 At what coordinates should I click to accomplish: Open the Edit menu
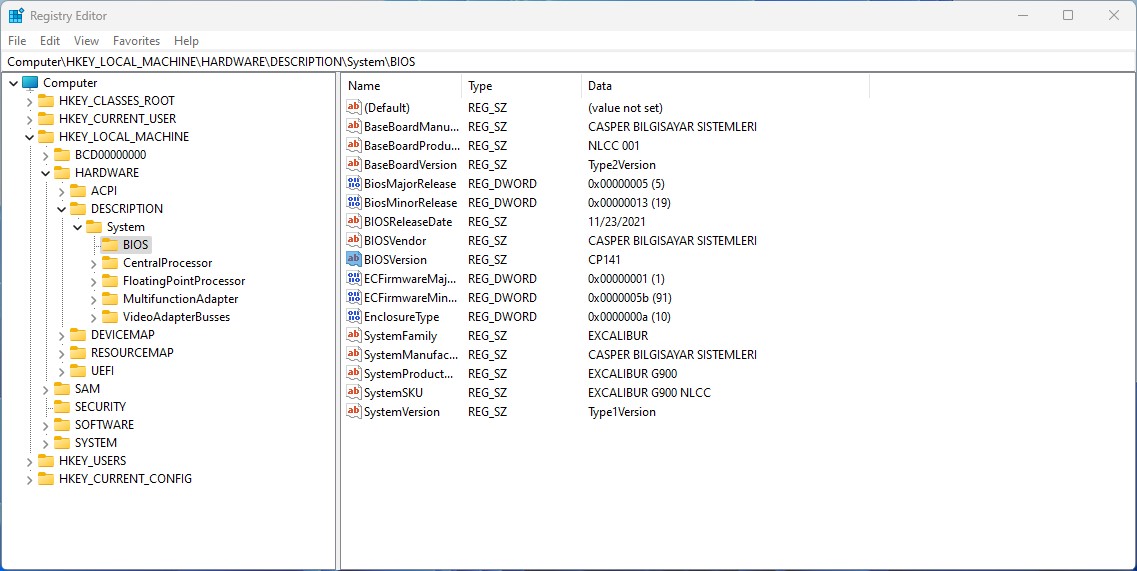(x=50, y=41)
